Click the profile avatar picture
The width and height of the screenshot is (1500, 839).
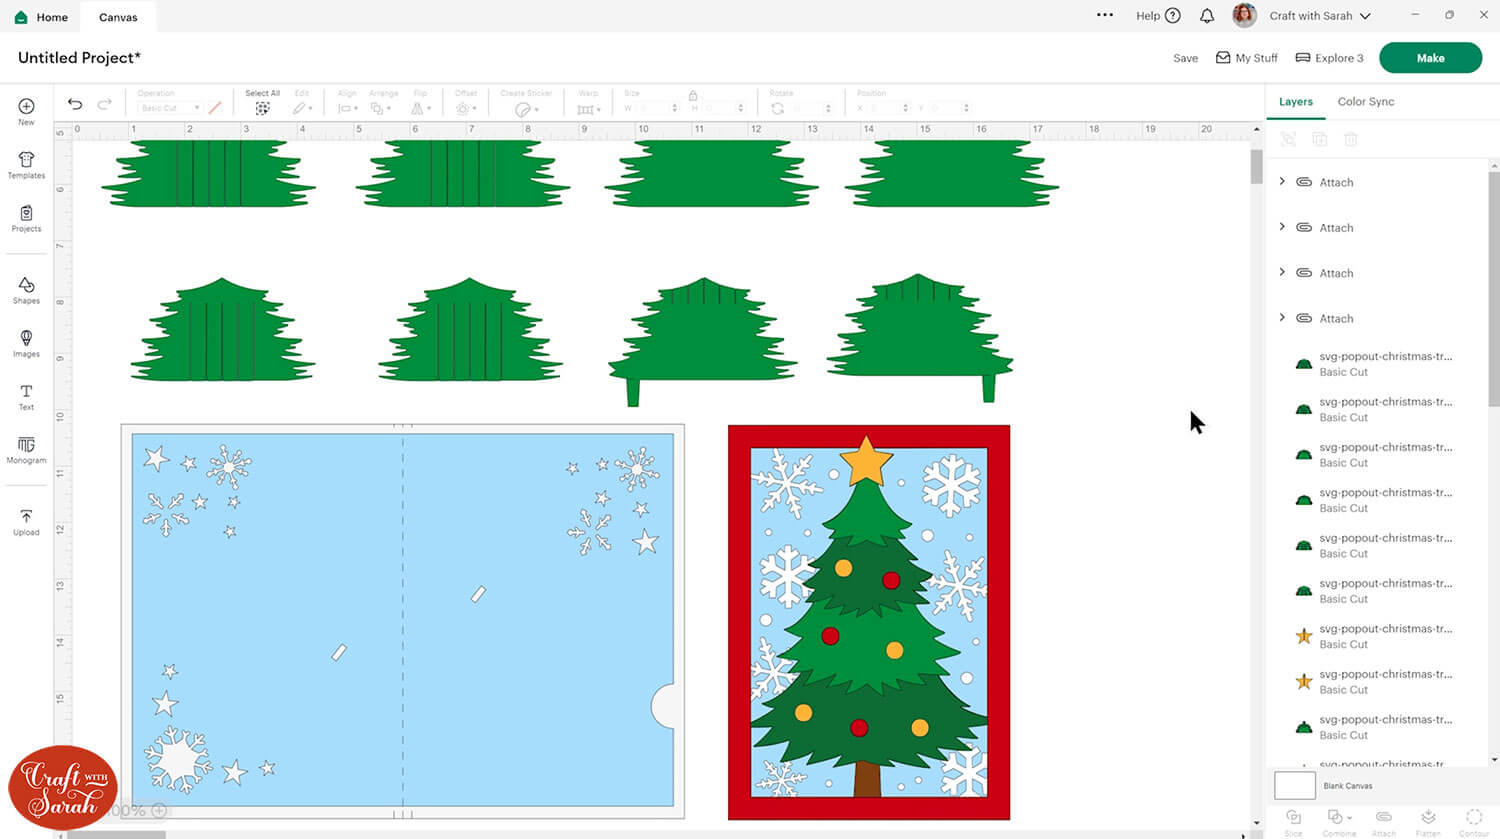(x=1244, y=15)
